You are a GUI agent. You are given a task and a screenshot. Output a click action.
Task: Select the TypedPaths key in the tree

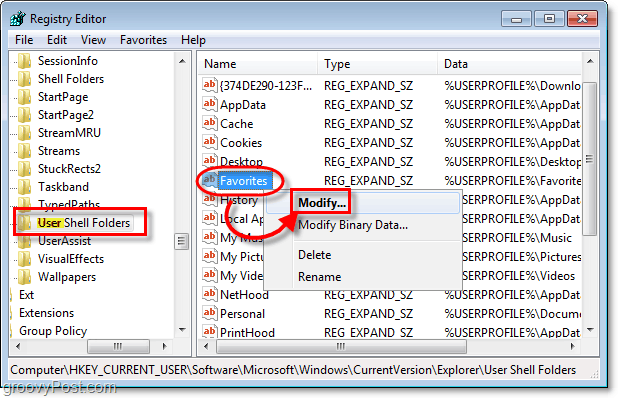pos(69,204)
